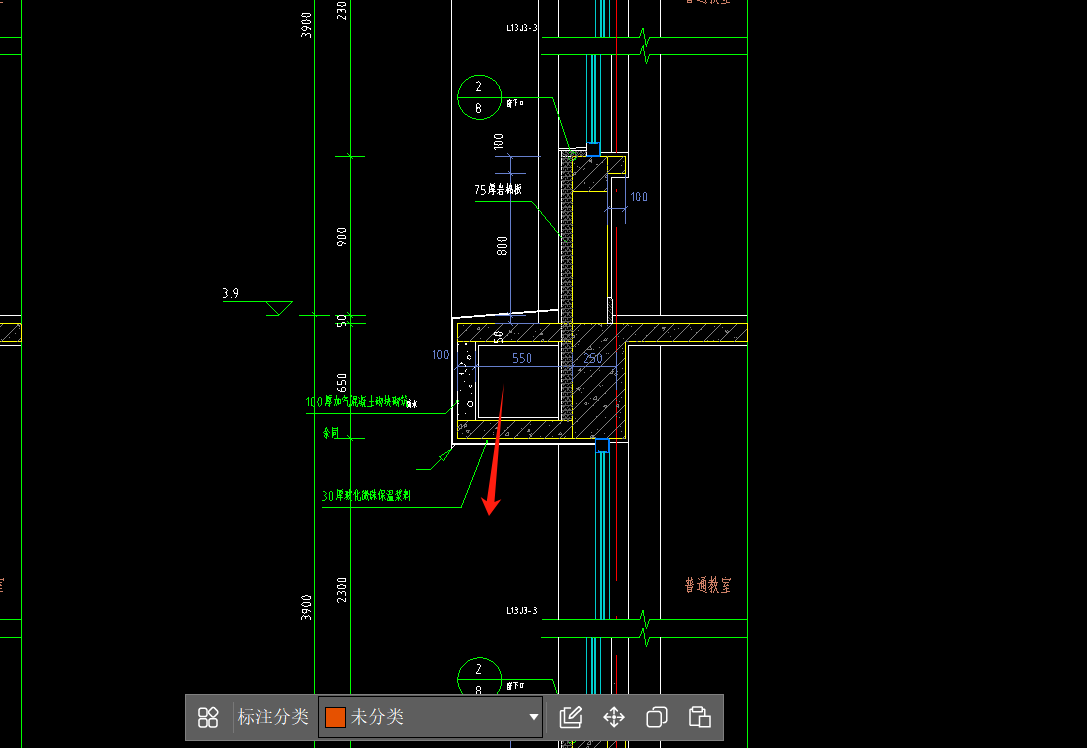Expand the 未分类 category dropdown arrow

pos(533,717)
